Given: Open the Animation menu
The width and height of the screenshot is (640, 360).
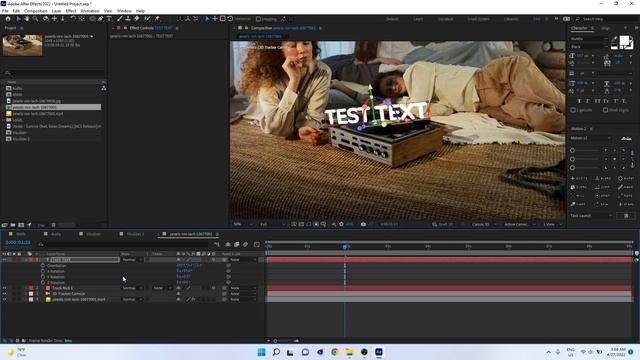Looking at the screenshot, I should pyautogui.click(x=90, y=11).
